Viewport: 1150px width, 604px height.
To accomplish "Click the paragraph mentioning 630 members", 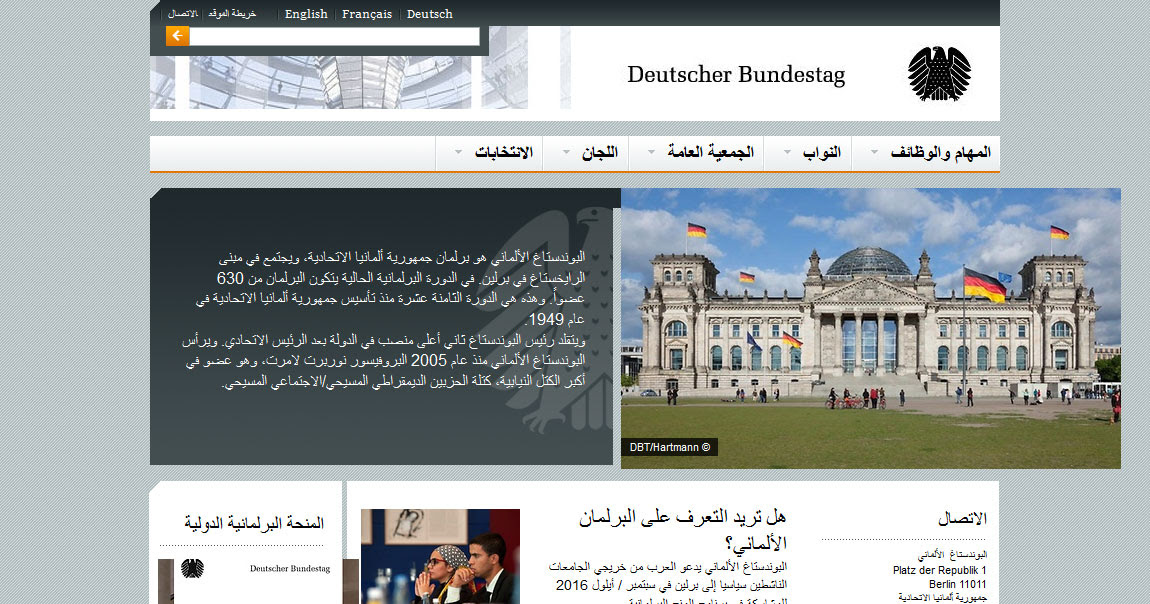I will coord(390,289).
